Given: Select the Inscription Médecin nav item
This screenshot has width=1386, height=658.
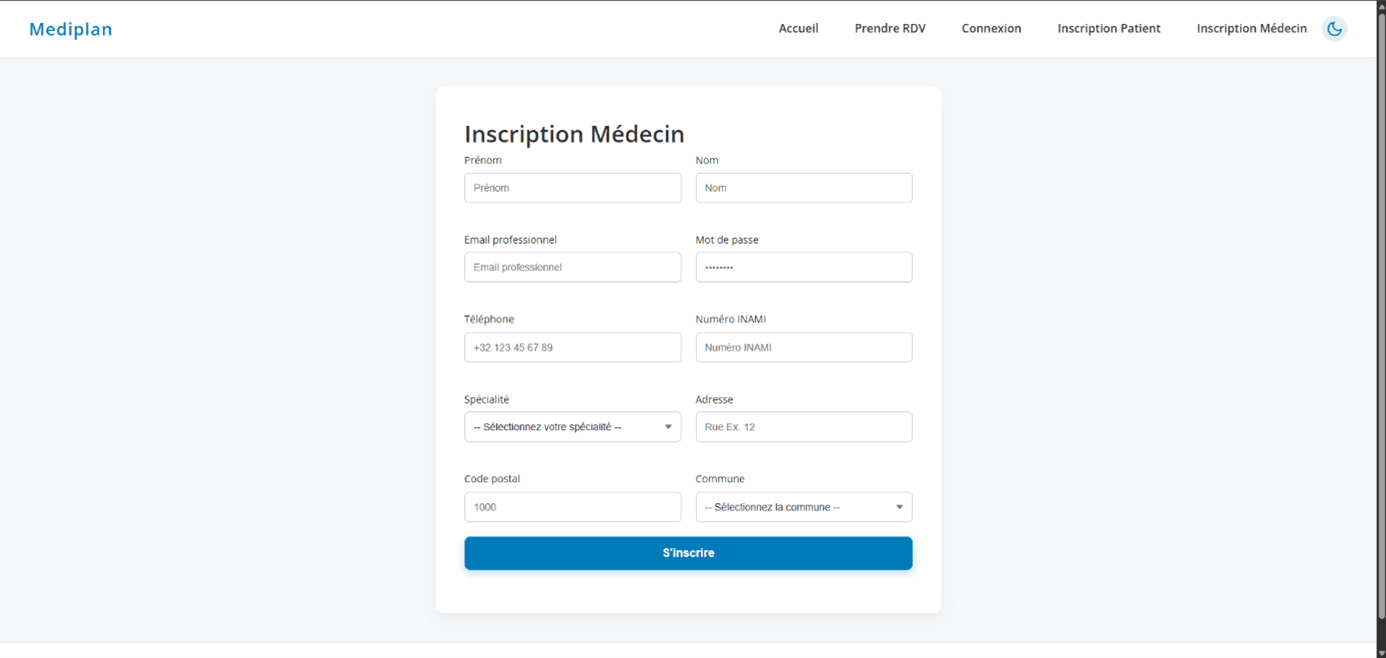Looking at the screenshot, I should [x=1251, y=28].
